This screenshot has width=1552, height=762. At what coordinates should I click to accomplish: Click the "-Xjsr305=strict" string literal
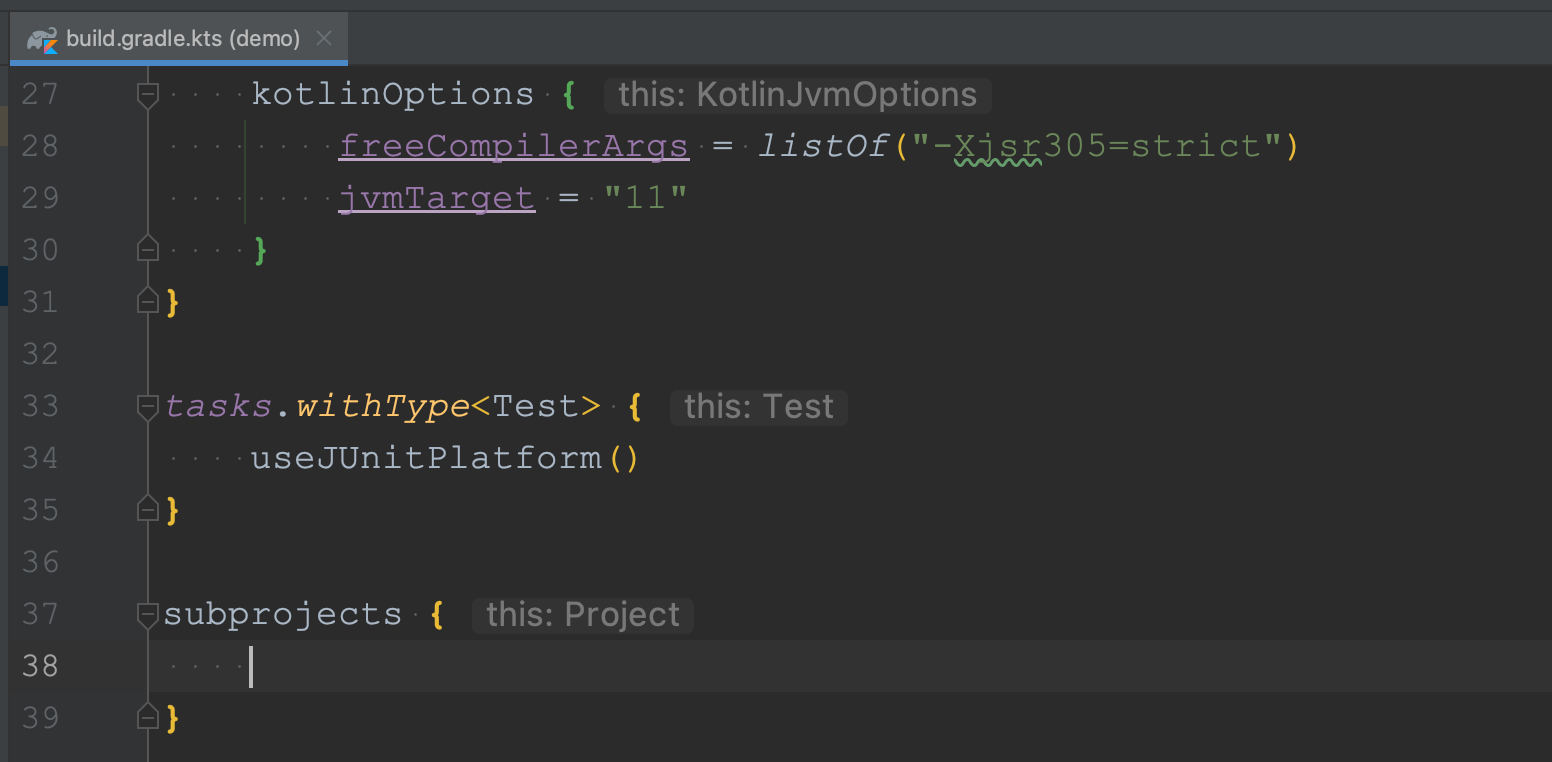coord(1098,146)
